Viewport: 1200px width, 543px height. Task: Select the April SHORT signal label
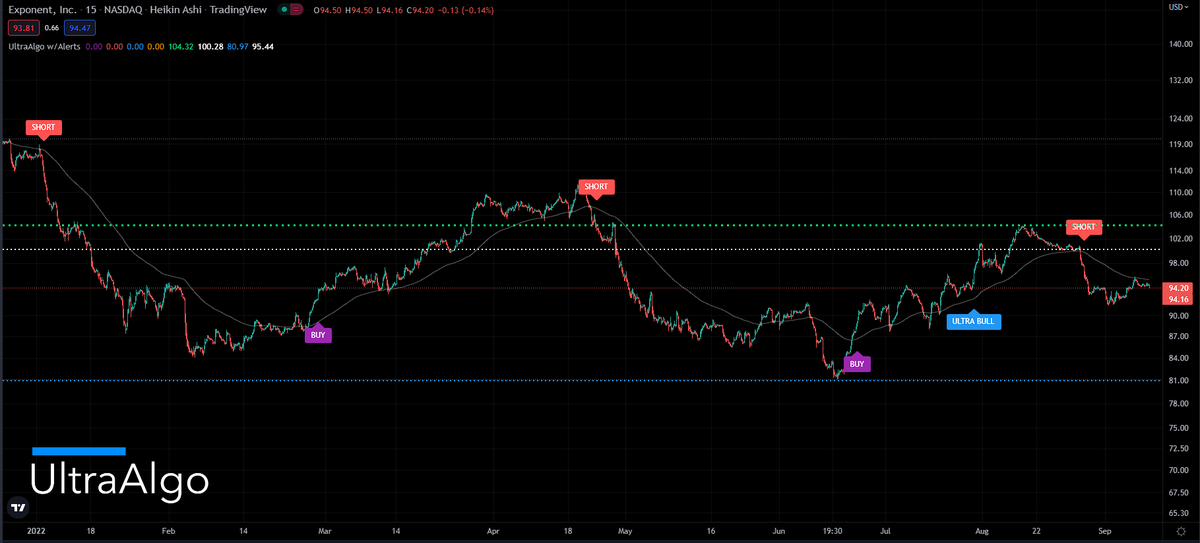point(596,187)
